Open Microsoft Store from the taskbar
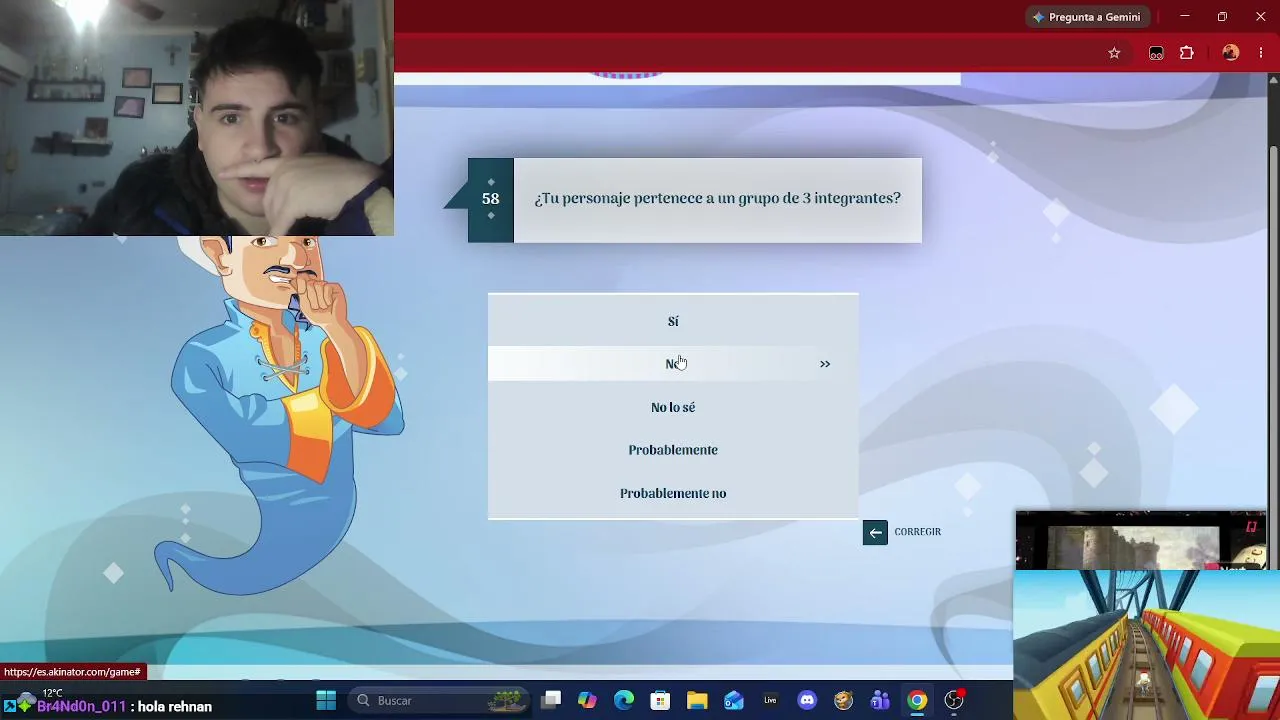This screenshot has height=720, width=1280. pos(660,700)
